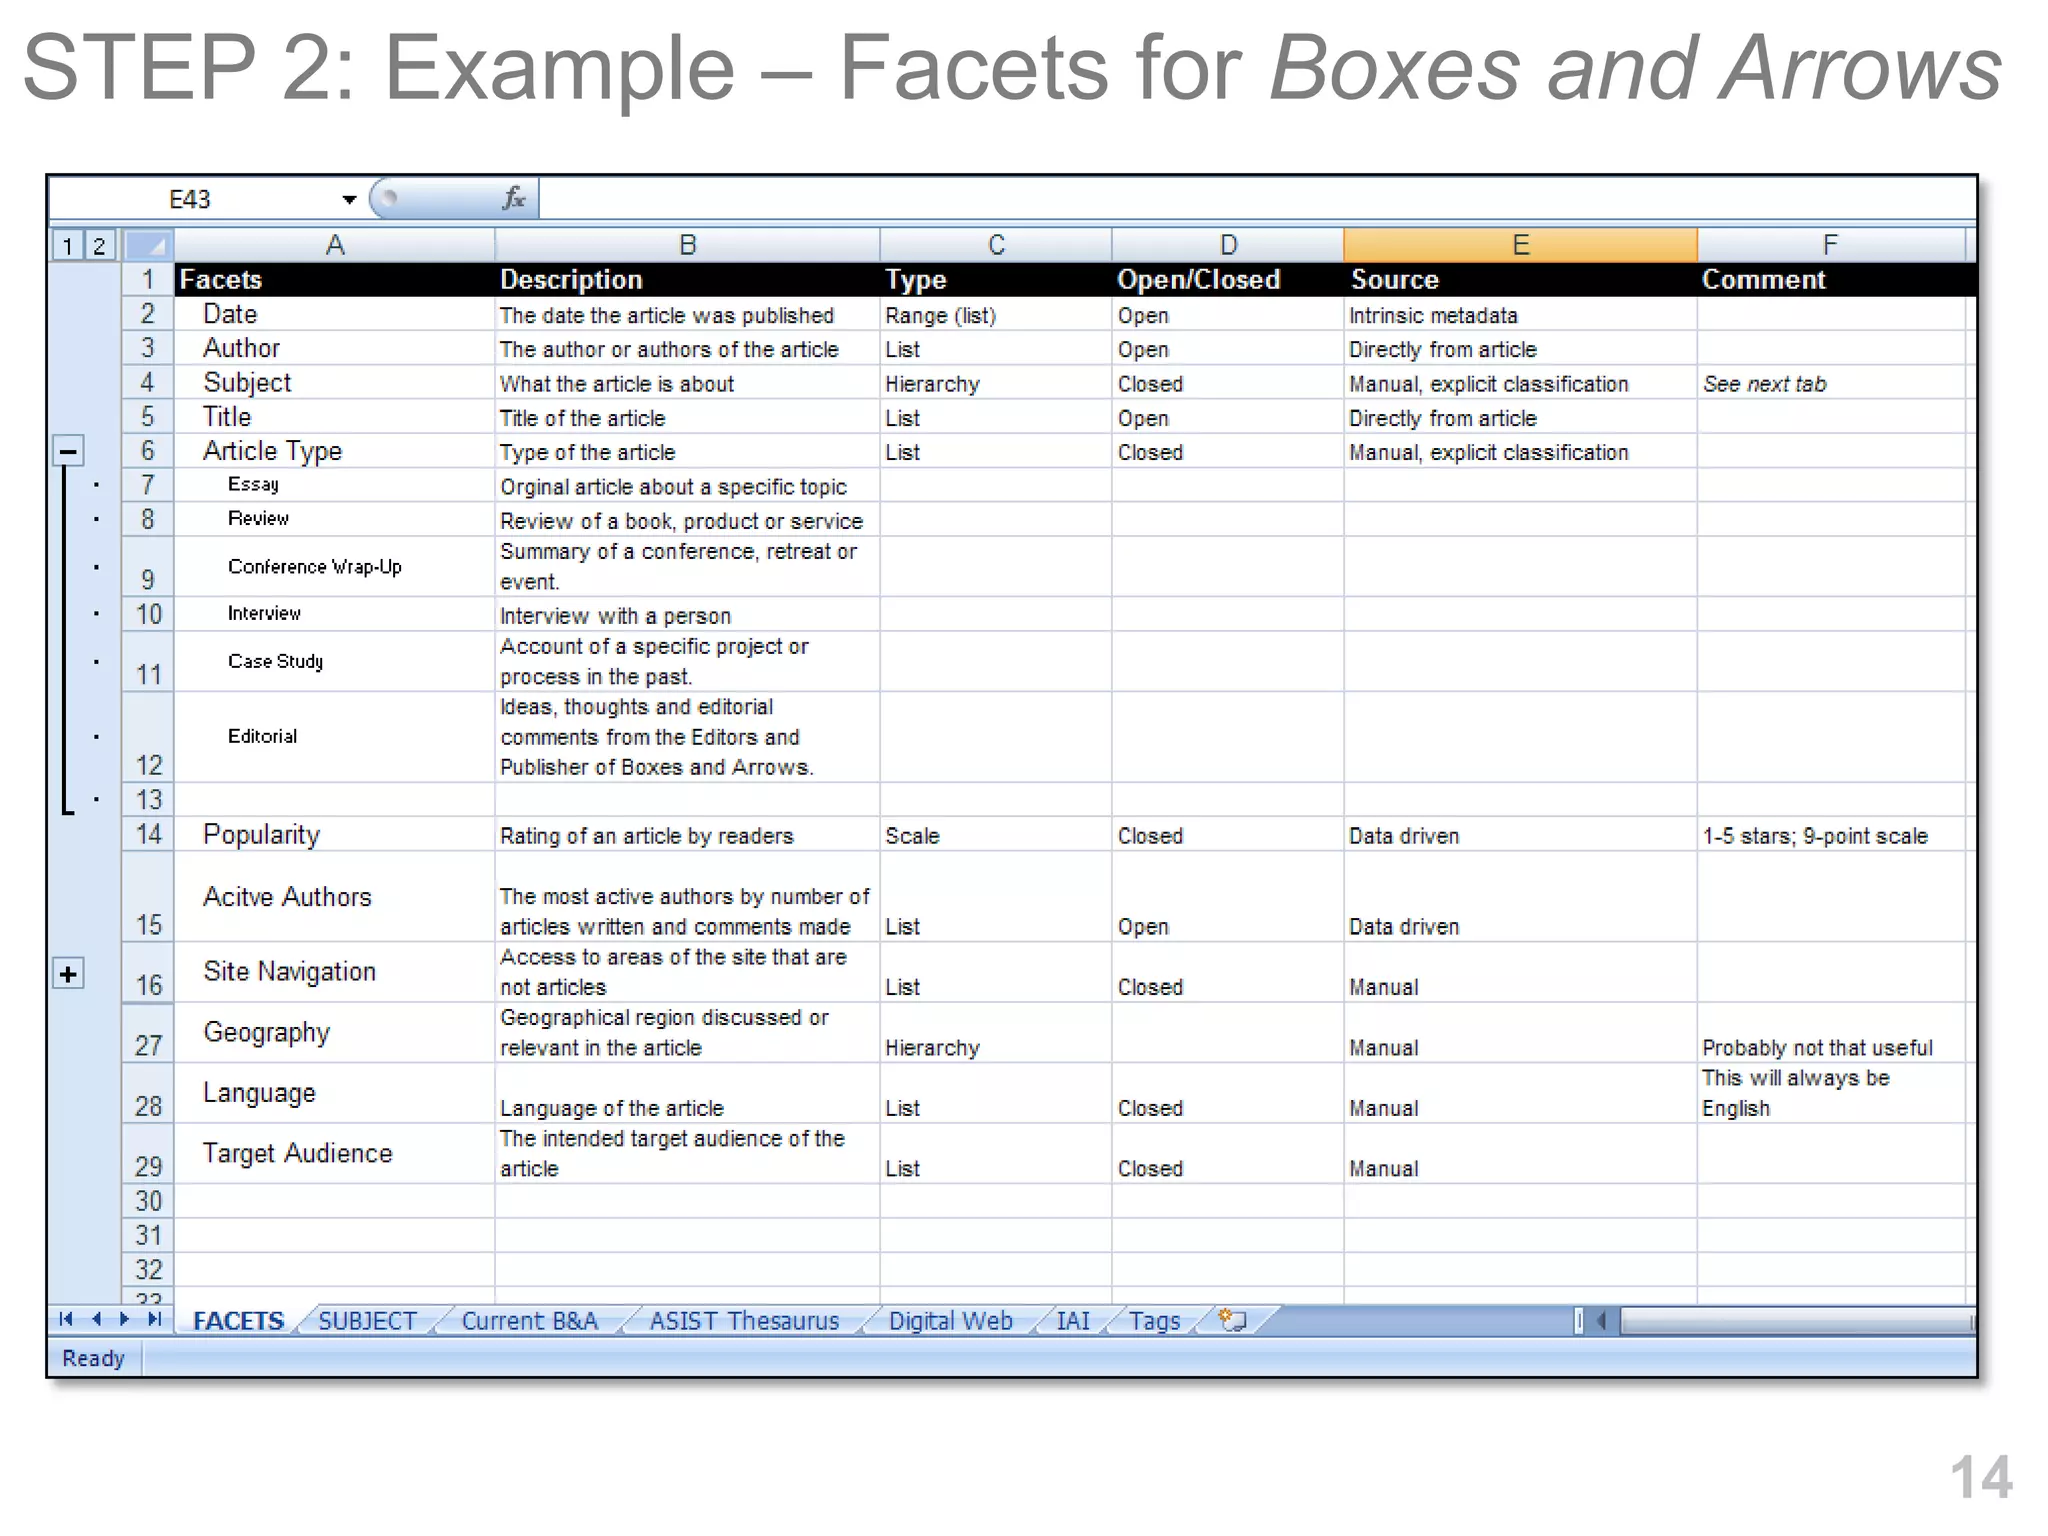Switch to the FACETS sheet tab
The image size is (2048, 1536).
tap(238, 1321)
